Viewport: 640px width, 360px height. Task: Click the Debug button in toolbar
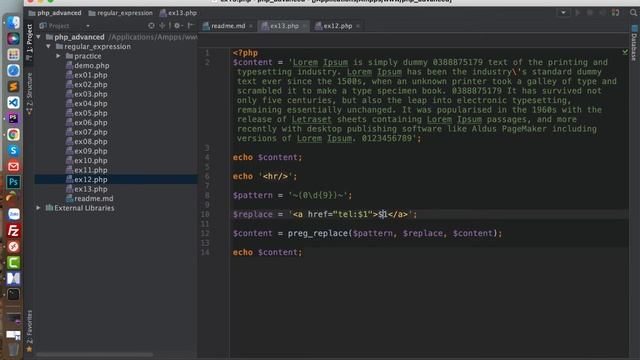[590, 13]
